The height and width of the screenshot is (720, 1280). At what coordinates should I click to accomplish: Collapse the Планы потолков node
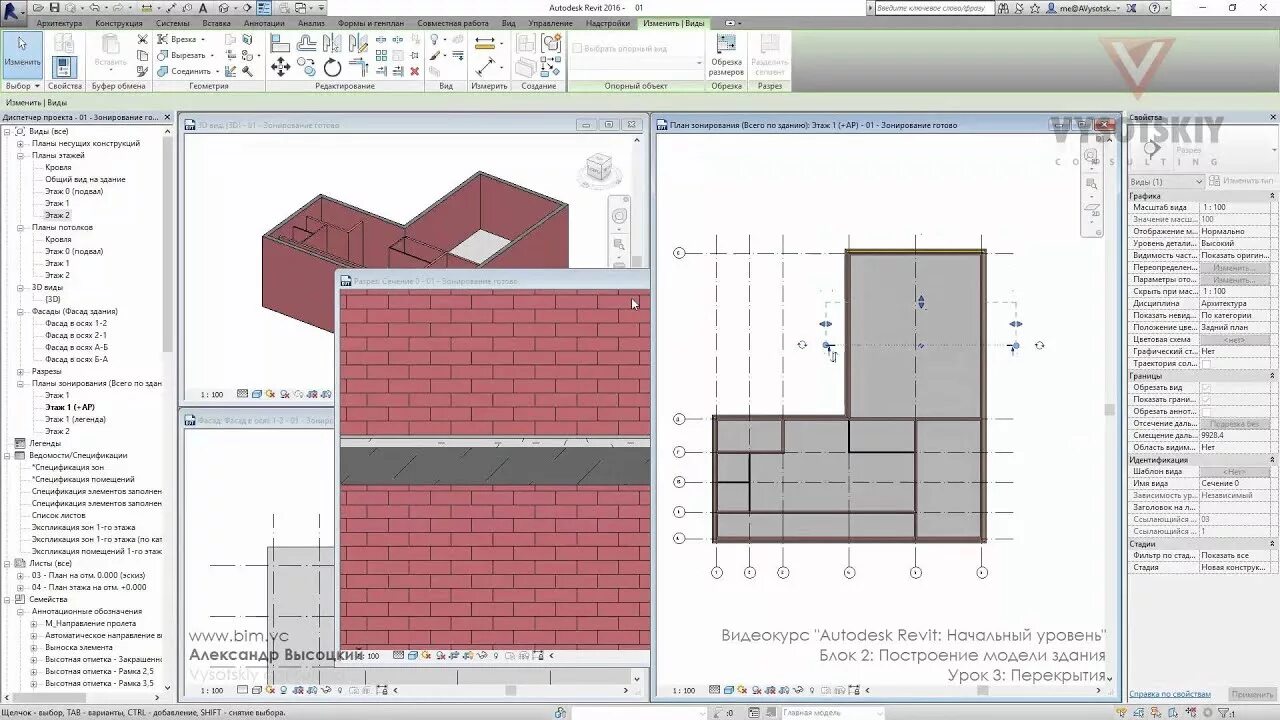(20, 227)
